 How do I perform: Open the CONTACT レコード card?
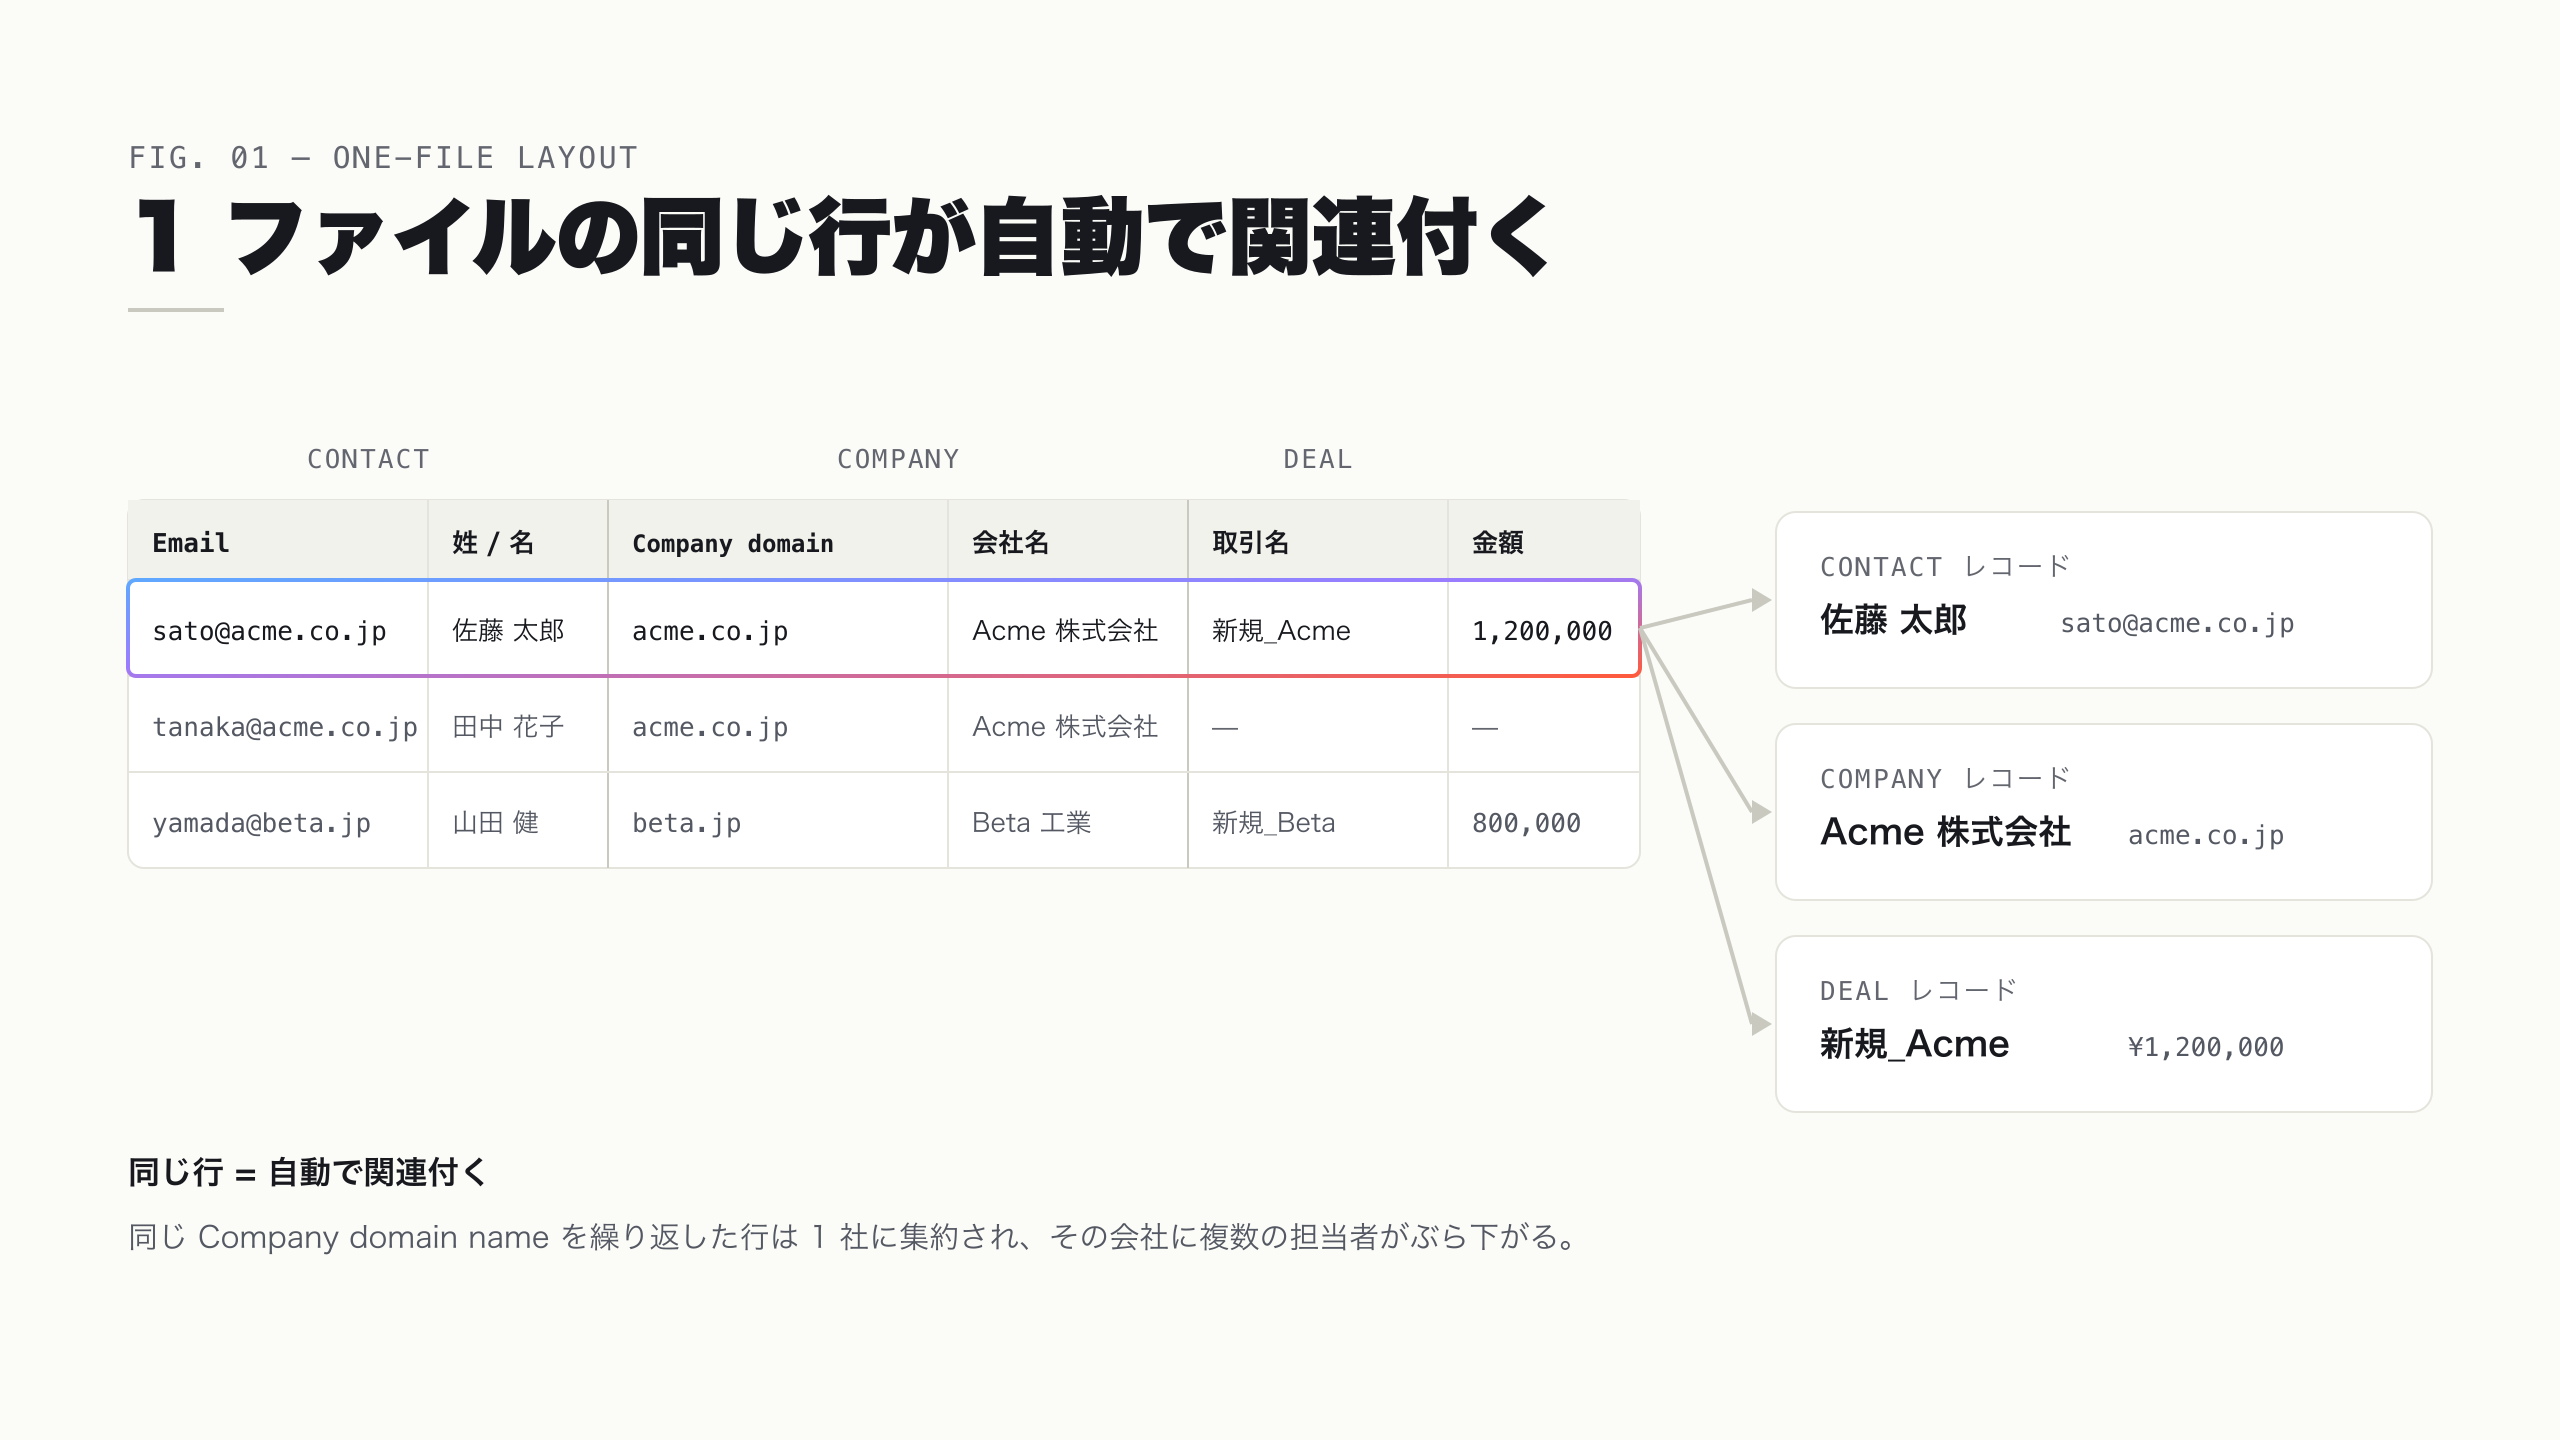tap(2104, 600)
